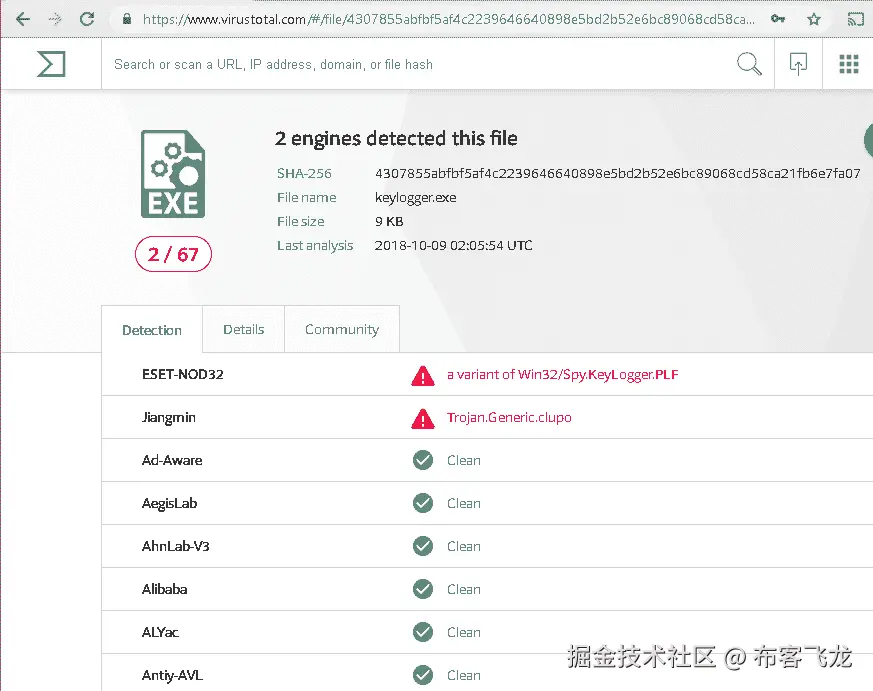This screenshot has height=691, width=873.
Task: Click the Win32/Spy.KeyLogger.PLF detection result
Action: (563, 375)
